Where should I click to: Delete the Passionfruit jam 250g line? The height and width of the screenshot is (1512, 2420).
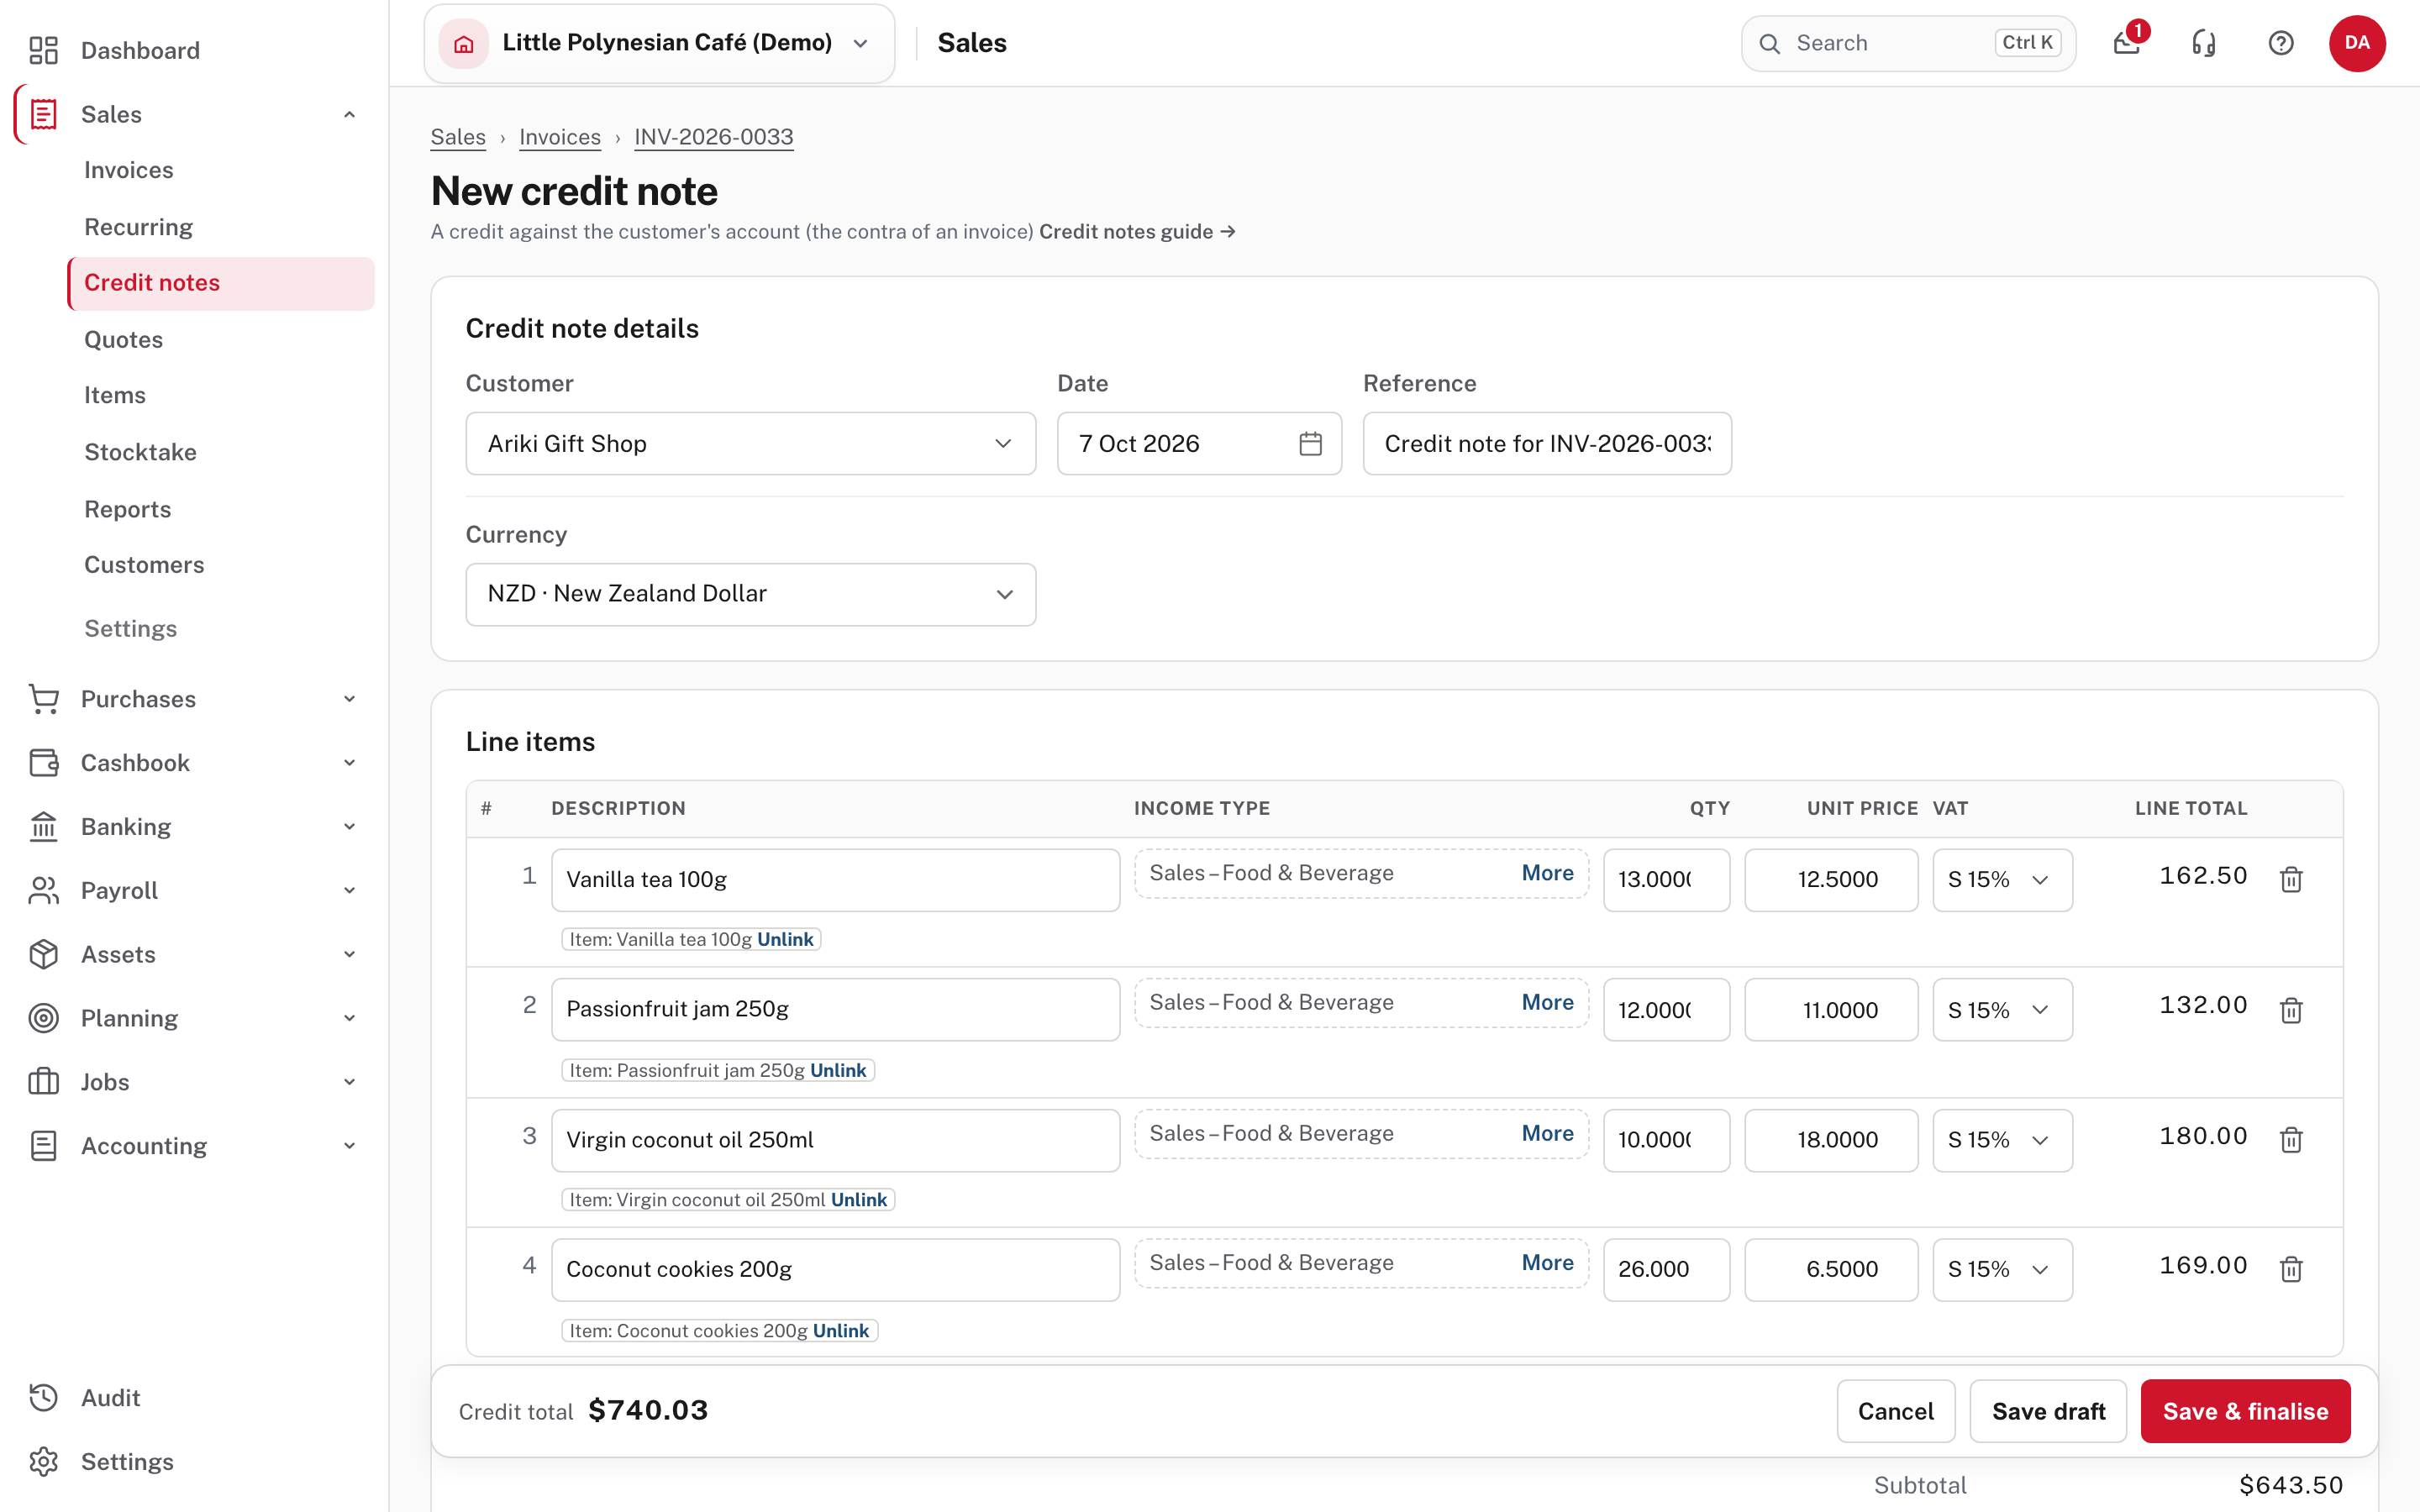[x=2290, y=1010]
